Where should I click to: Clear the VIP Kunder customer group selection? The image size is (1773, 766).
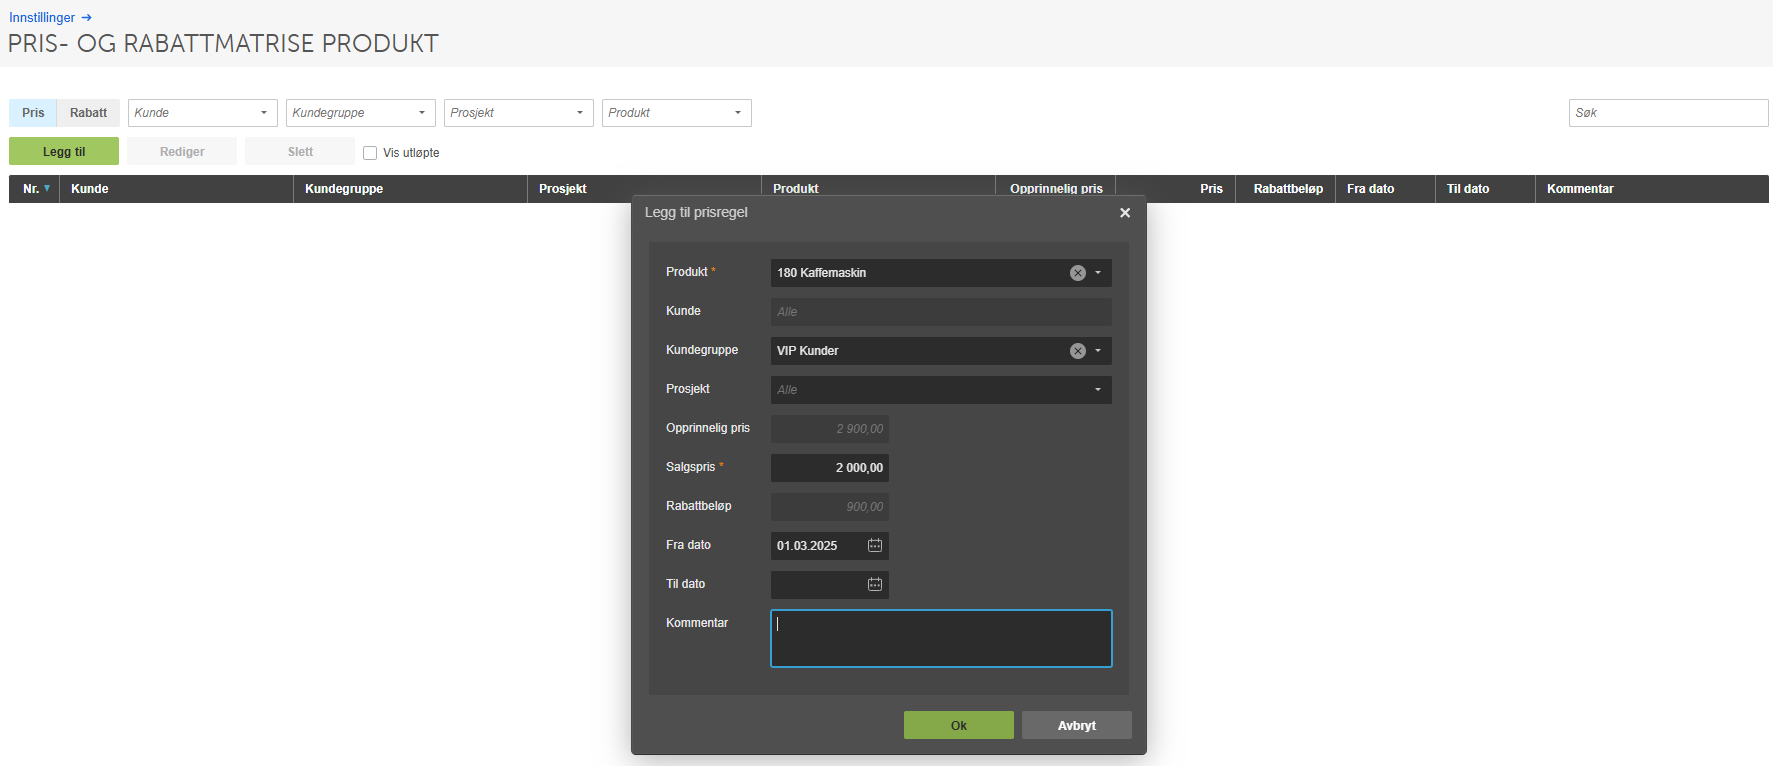click(1078, 351)
